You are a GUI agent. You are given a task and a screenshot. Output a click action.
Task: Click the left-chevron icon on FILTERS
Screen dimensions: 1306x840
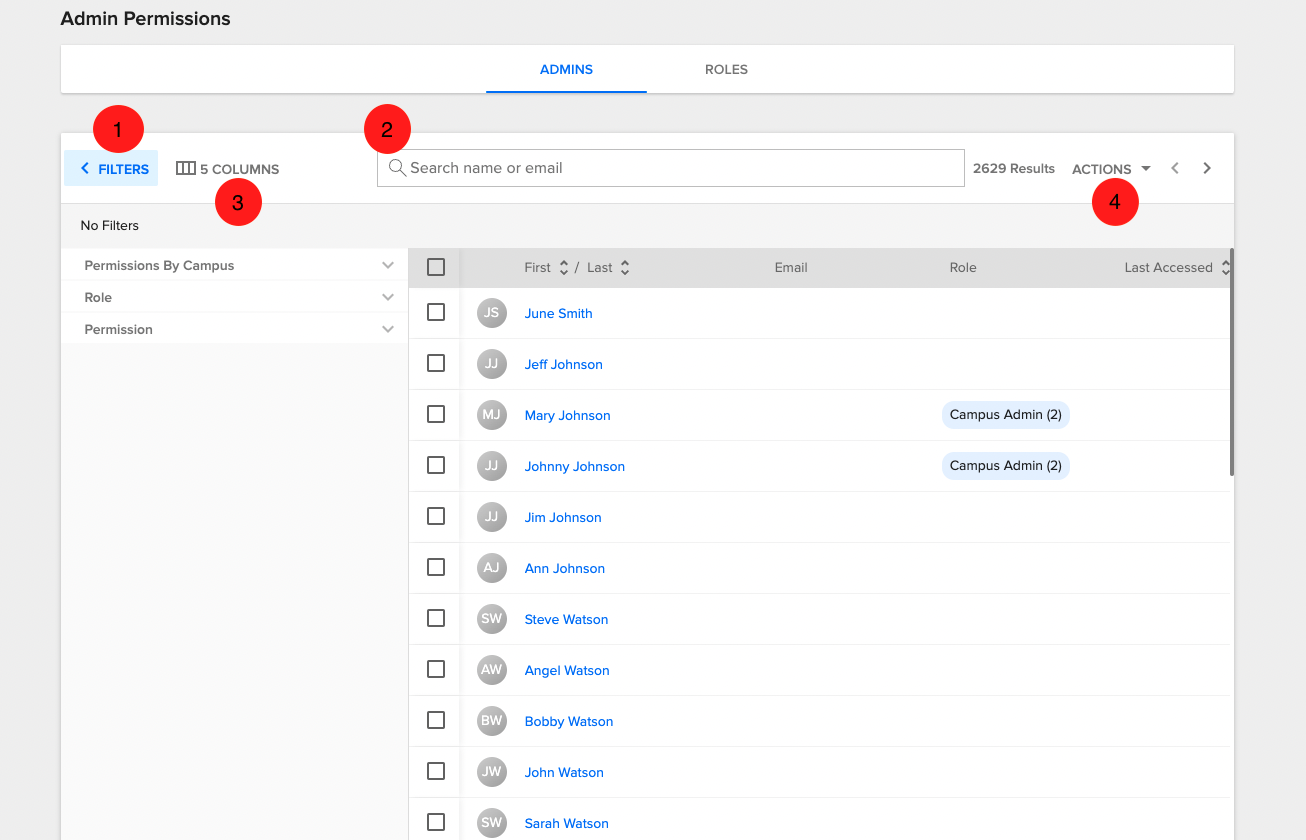click(x=83, y=168)
